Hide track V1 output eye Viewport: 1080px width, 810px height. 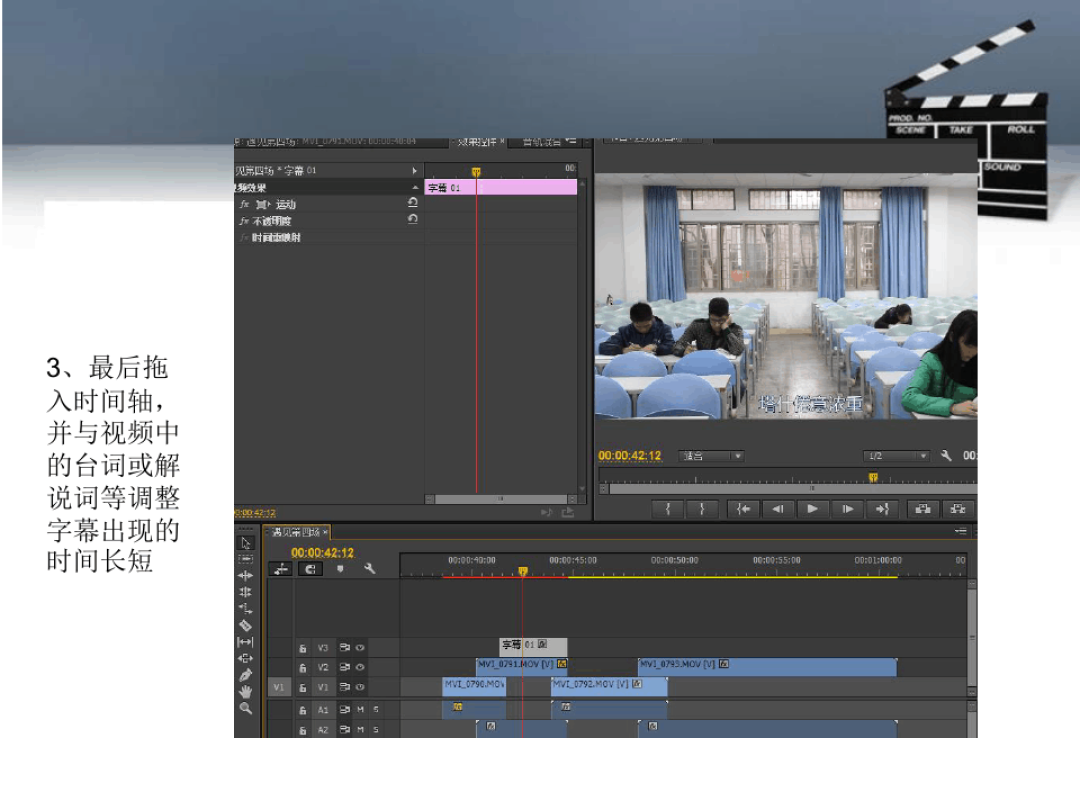(x=360, y=687)
